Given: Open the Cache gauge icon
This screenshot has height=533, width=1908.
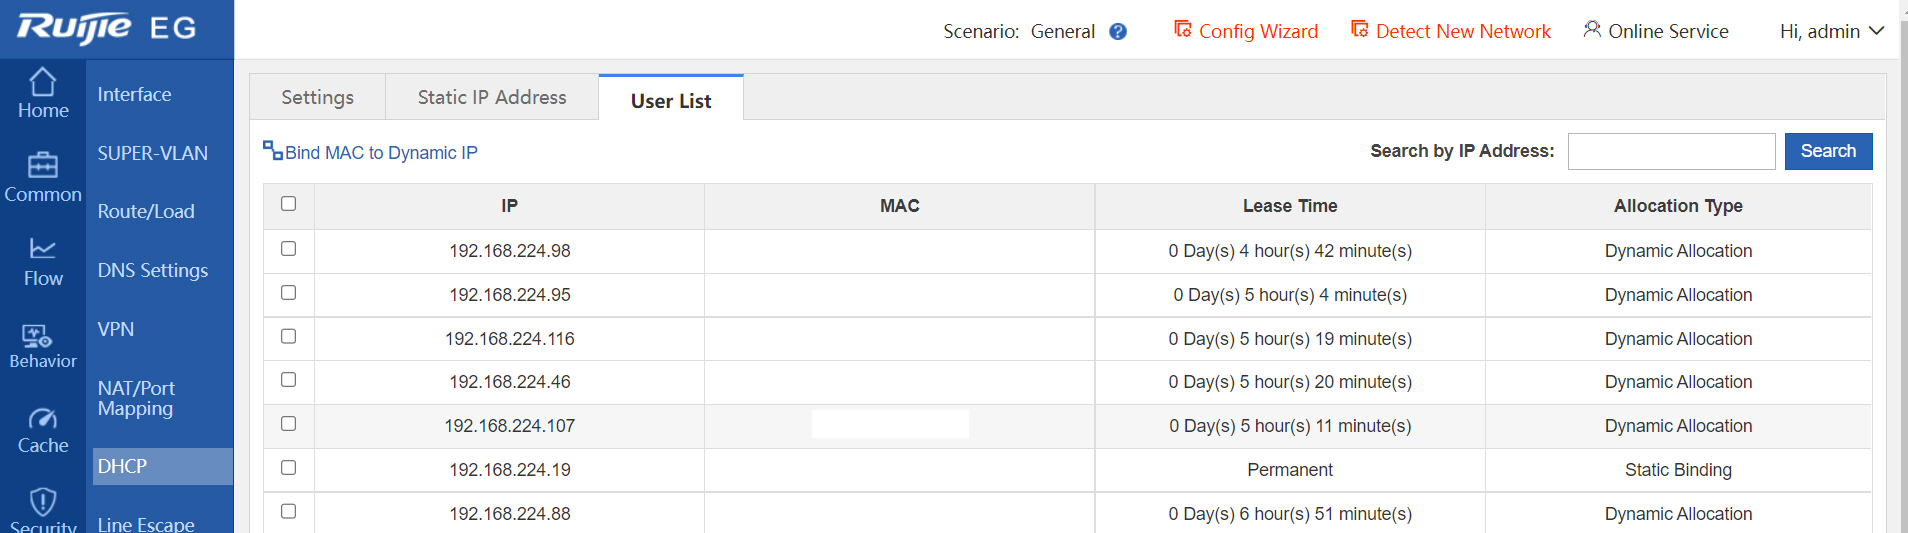Looking at the screenshot, I should 43,418.
